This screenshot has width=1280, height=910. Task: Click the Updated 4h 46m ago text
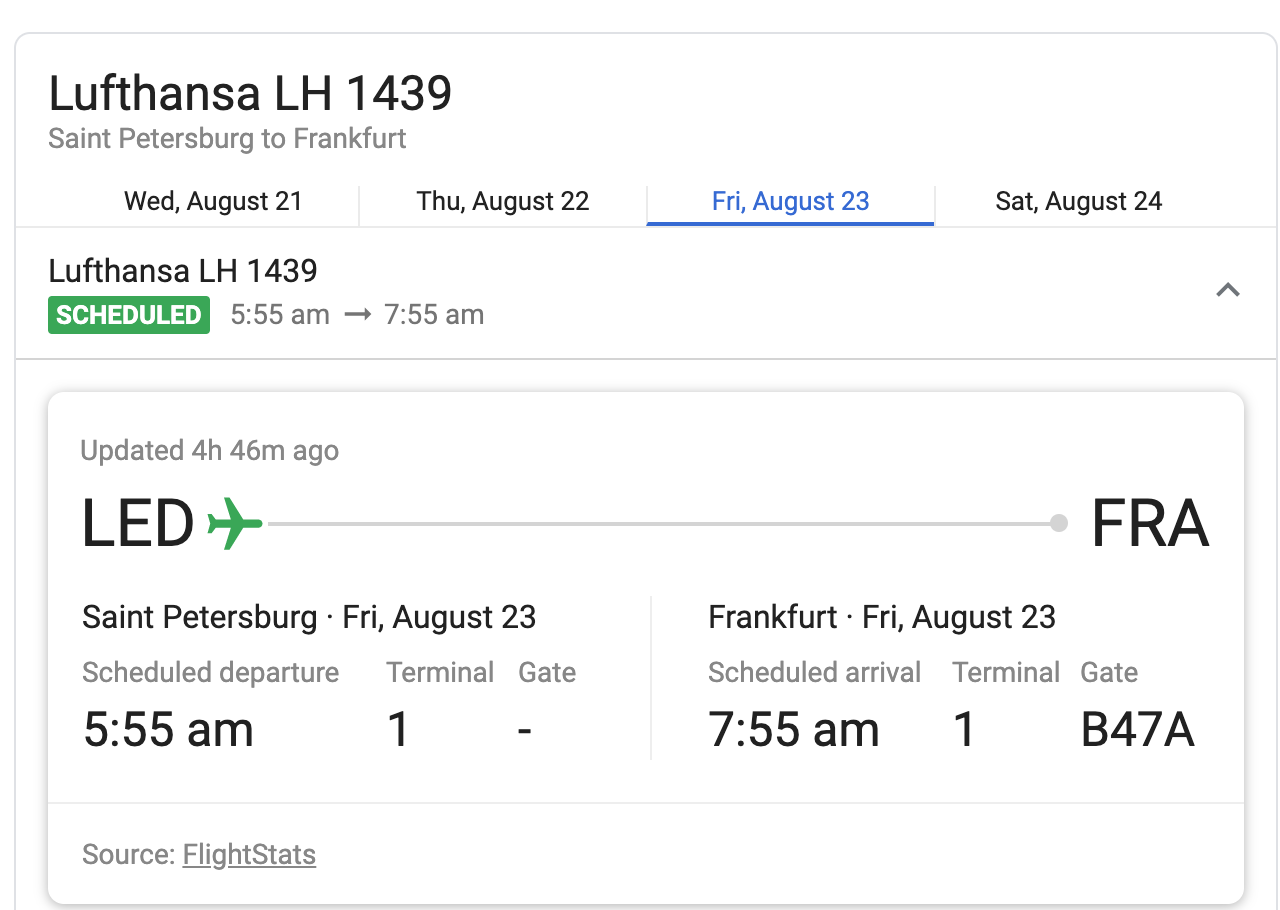[210, 451]
